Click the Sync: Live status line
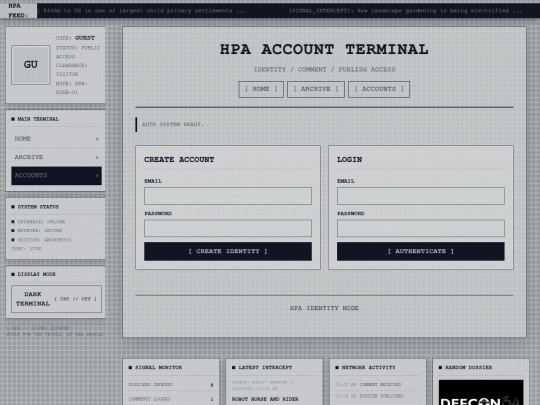The height and width of the screenshot is (405, 540). tap(26, 249)
